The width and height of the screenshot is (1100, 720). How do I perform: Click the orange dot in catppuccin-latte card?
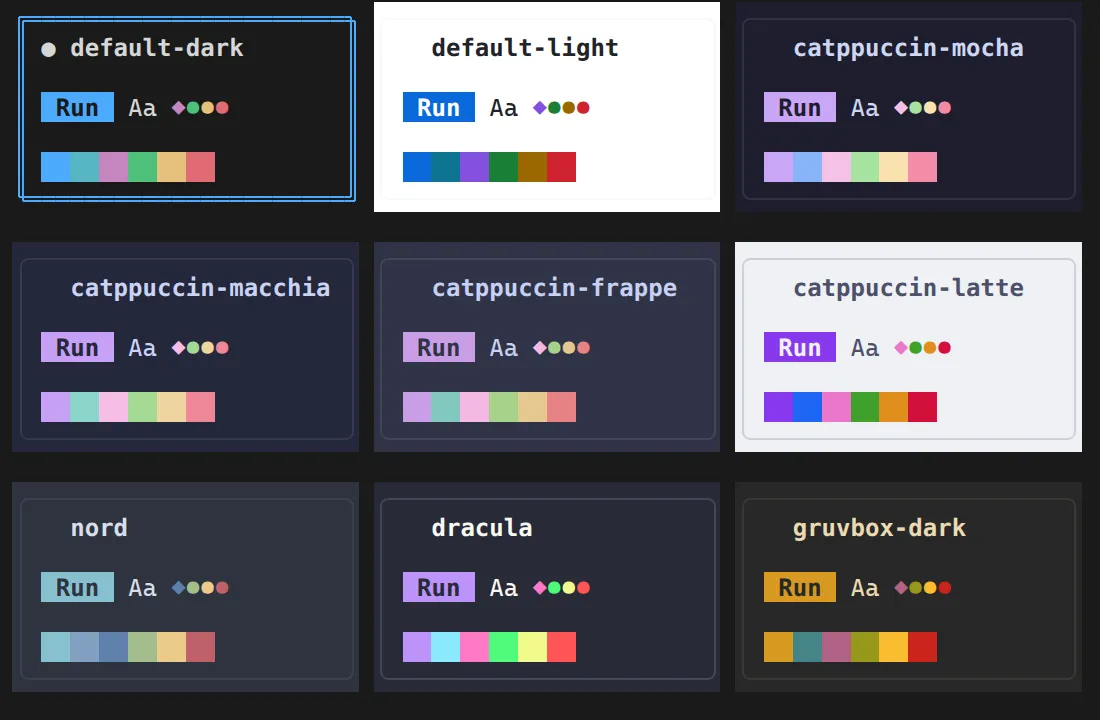coord(930,347)
